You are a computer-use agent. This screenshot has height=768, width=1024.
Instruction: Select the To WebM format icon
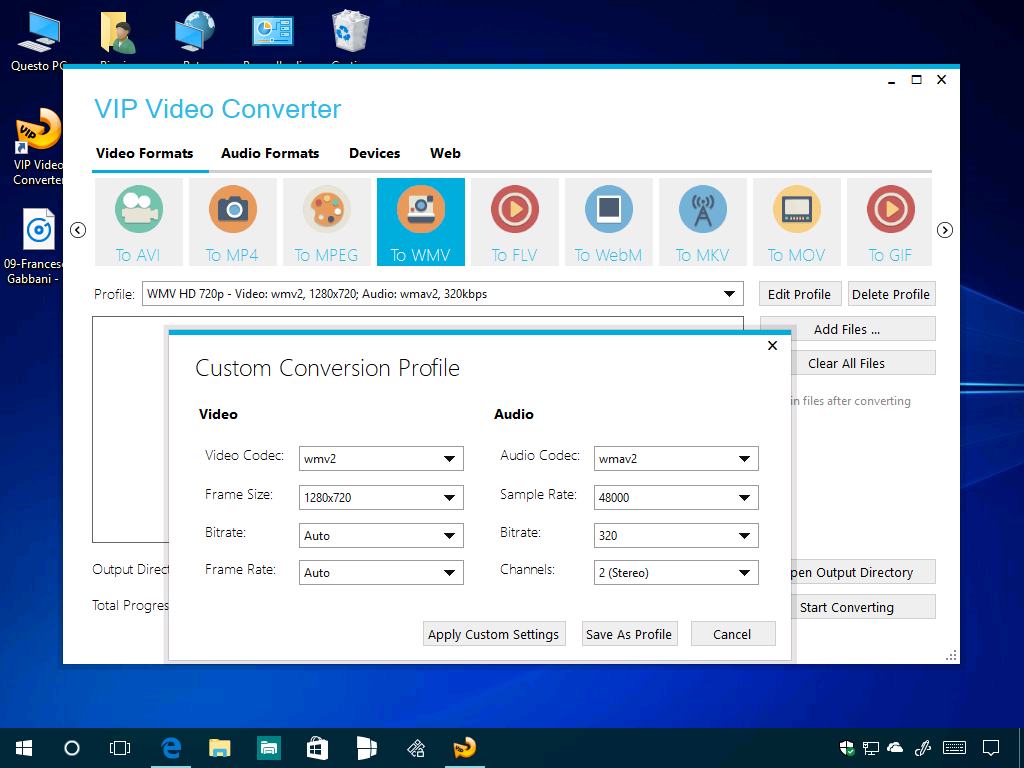(609, 222)
